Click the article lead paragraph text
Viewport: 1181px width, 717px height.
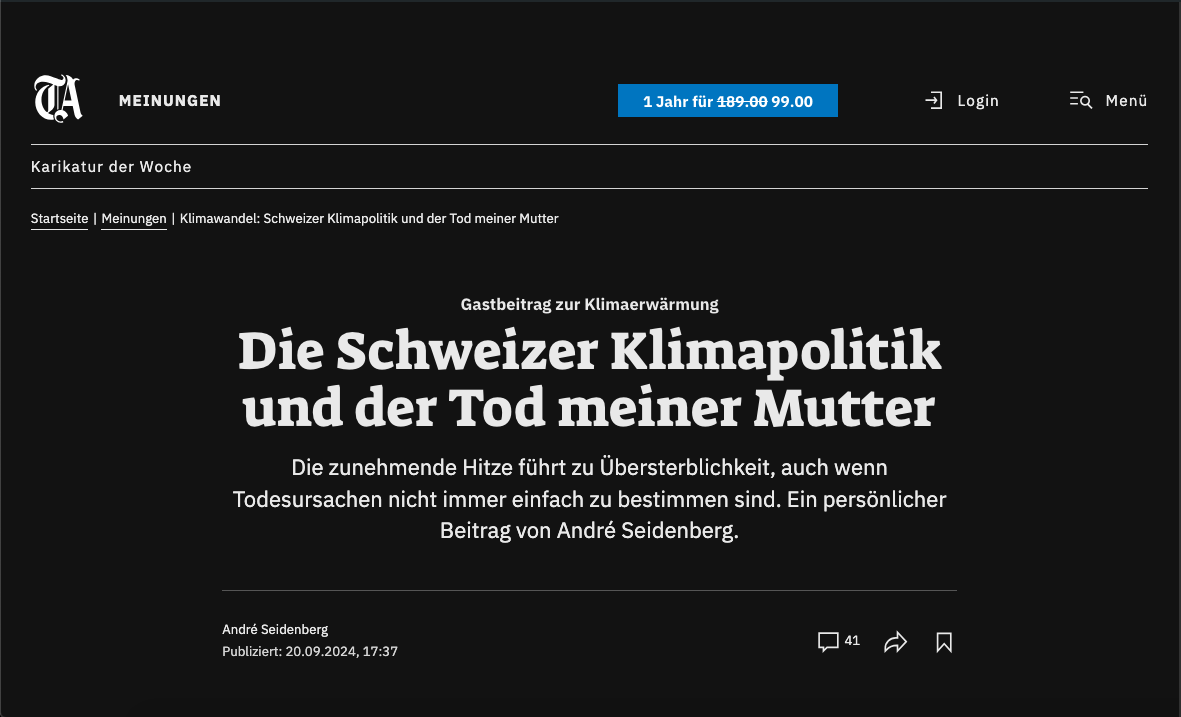pyautogui.click(x=589, y=499)
